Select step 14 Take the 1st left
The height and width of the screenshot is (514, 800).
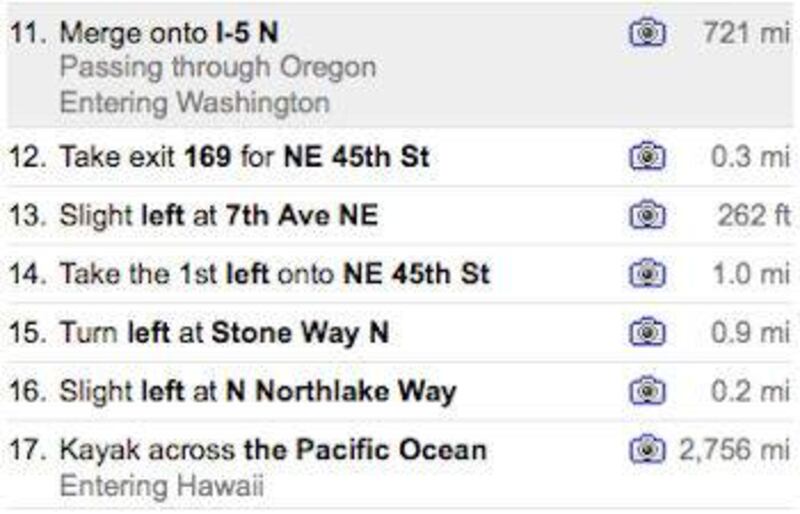274,272
